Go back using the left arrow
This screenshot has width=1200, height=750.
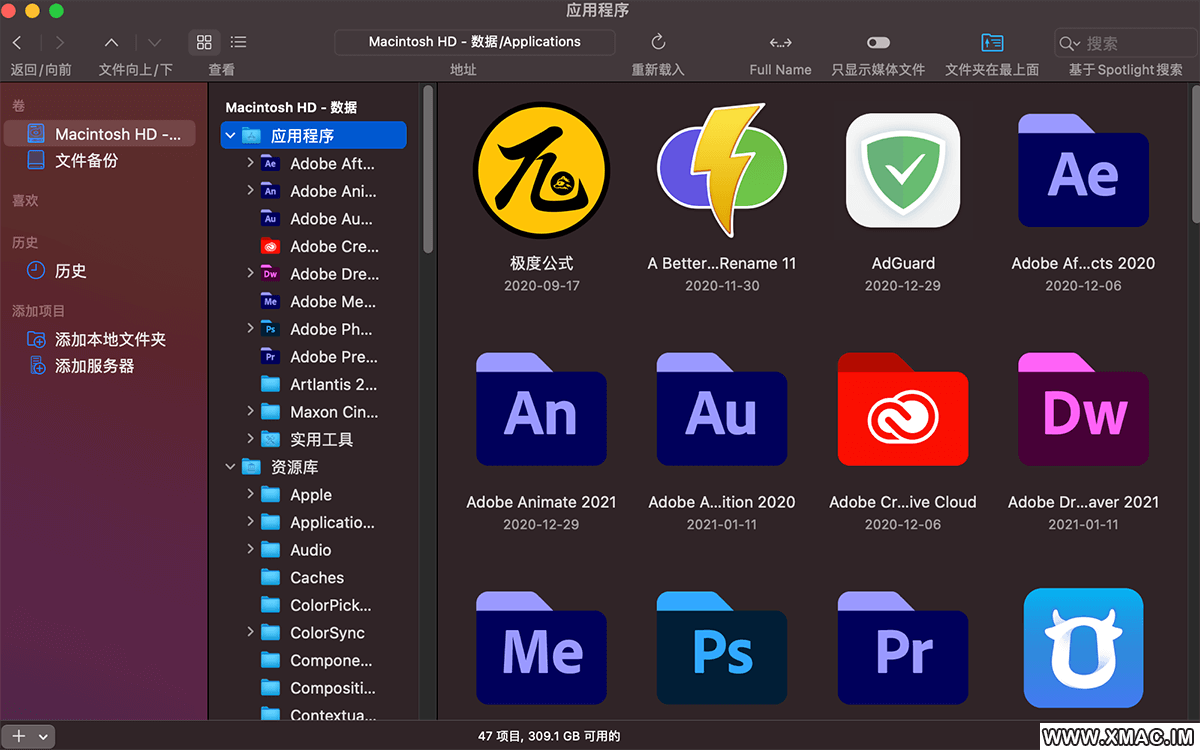[x=17, y=42]
